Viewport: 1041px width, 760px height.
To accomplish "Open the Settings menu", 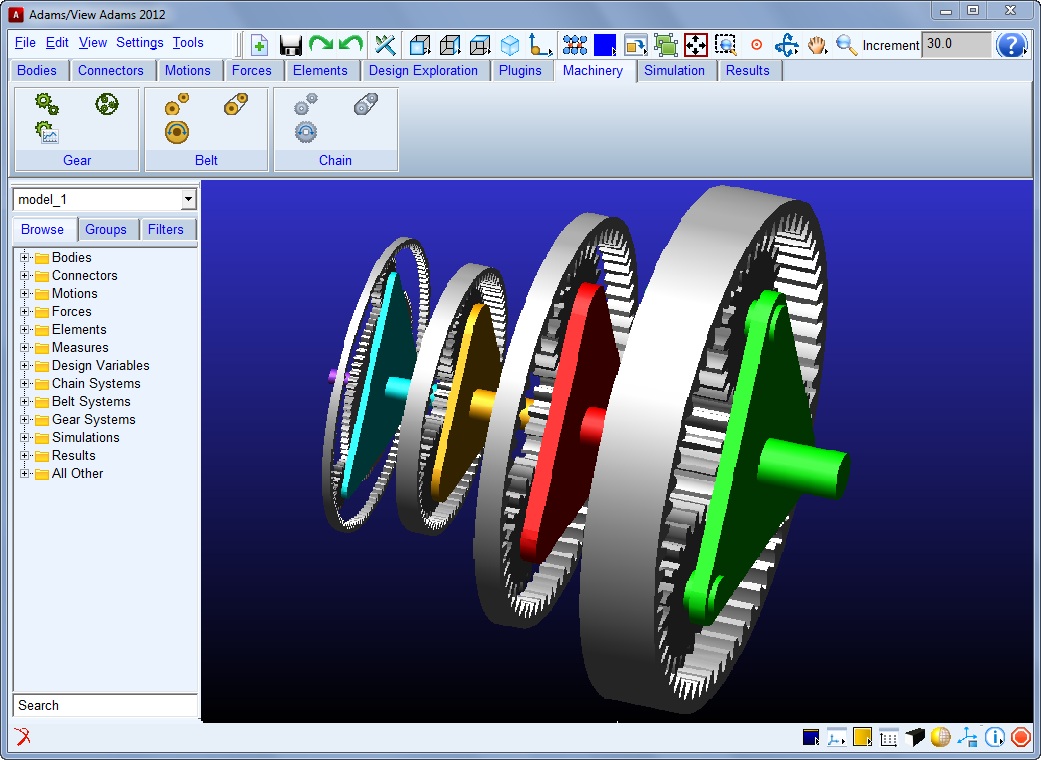I will [x=139, y=43].
